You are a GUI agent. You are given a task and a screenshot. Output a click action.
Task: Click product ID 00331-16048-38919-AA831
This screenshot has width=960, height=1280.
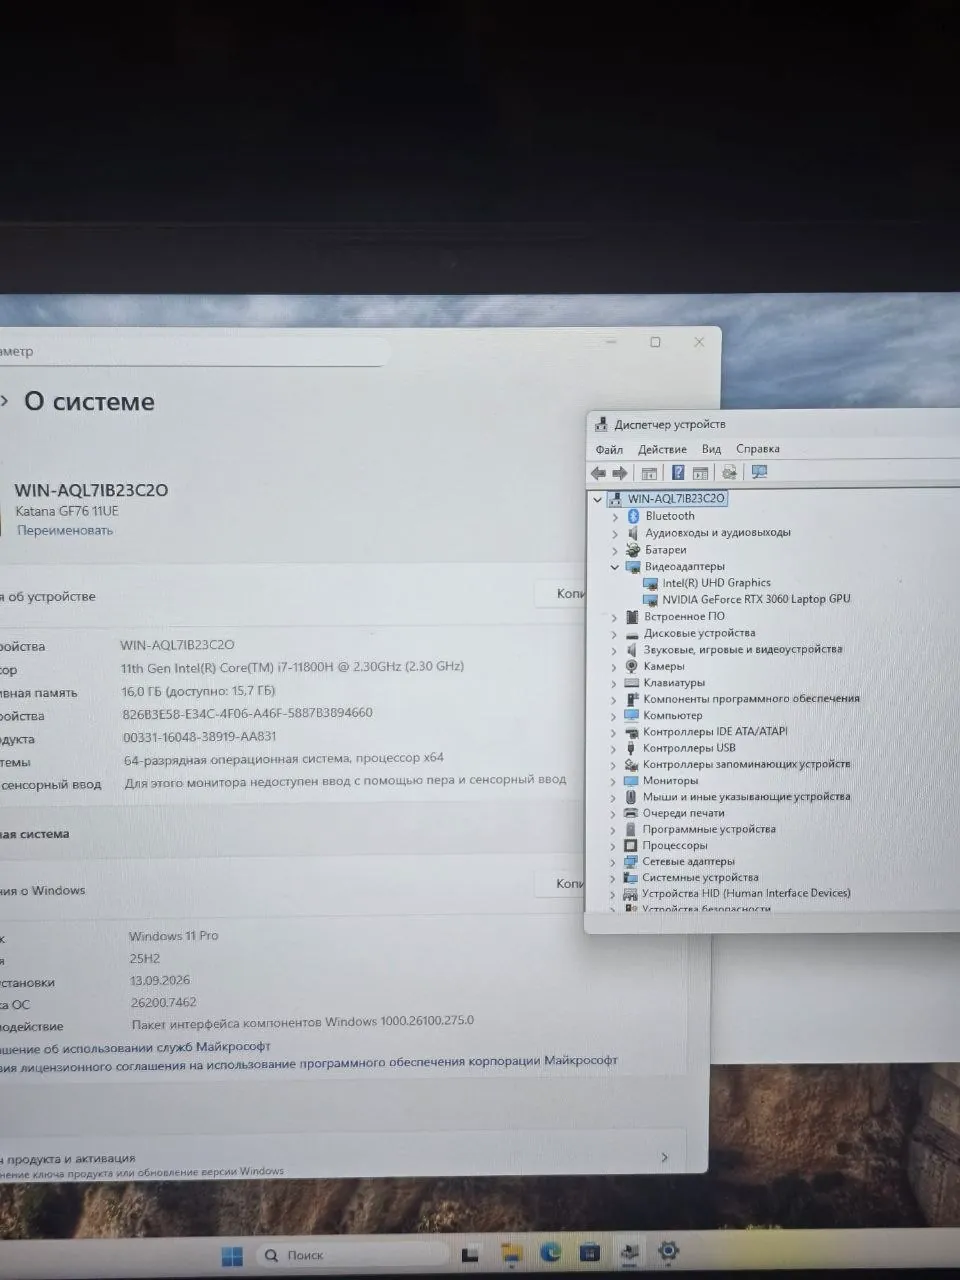(x=200, y=737)
